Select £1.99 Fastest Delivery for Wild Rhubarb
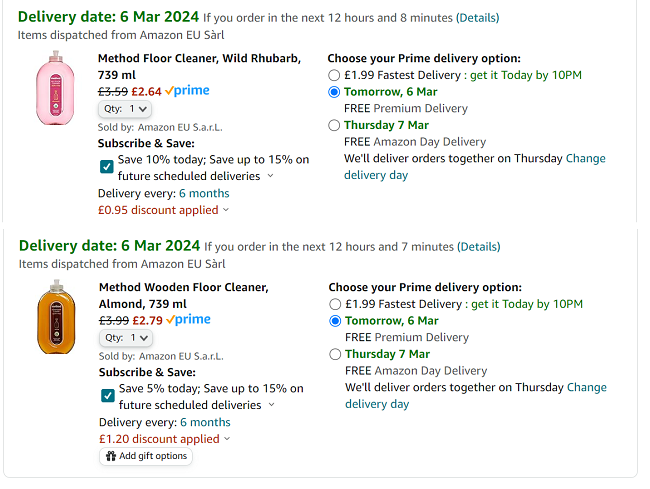The width and height of the screenshot is (650, 489). coord(334,75)
